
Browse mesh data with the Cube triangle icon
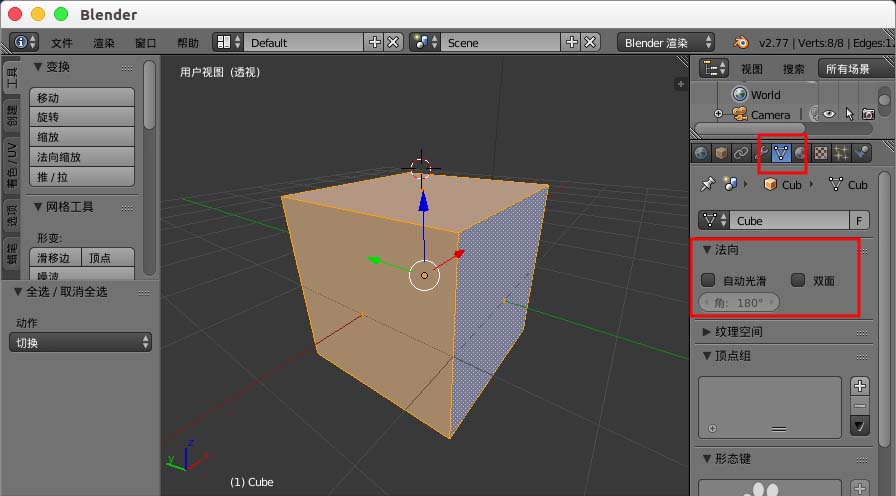714,221
